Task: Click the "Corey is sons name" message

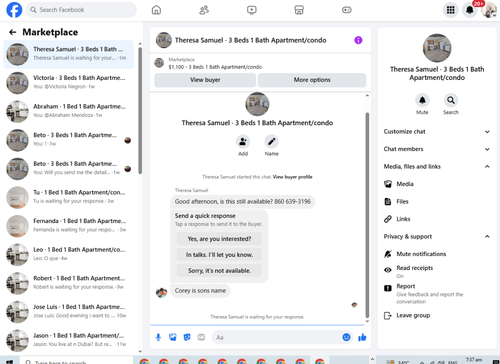Action: (200, 291)
